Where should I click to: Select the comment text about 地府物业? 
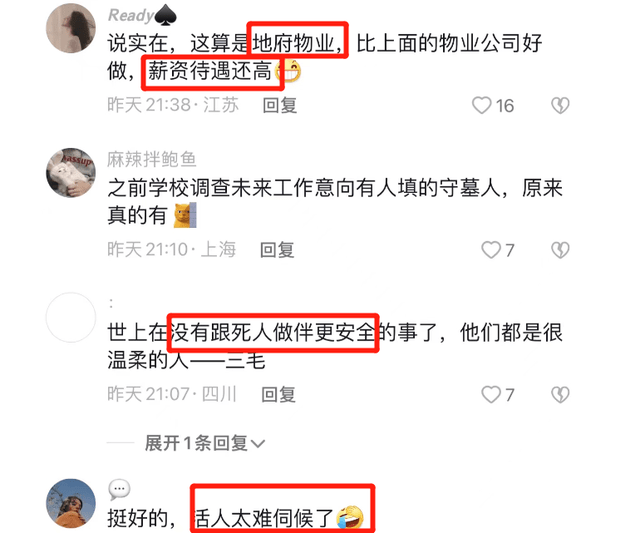(324, 57)
